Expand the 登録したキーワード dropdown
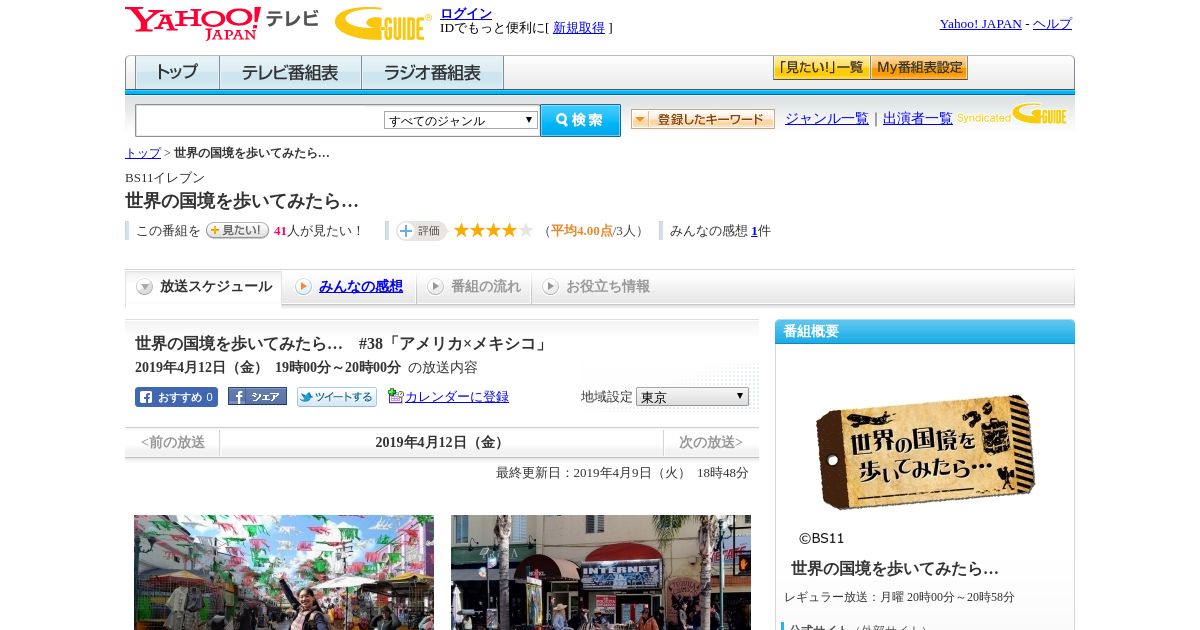The height and width of the screenshot is (630, 1200). 703,119
